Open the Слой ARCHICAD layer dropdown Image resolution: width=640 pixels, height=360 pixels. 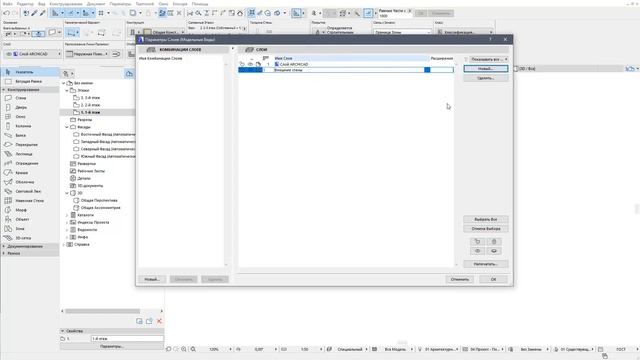(32, 54)
